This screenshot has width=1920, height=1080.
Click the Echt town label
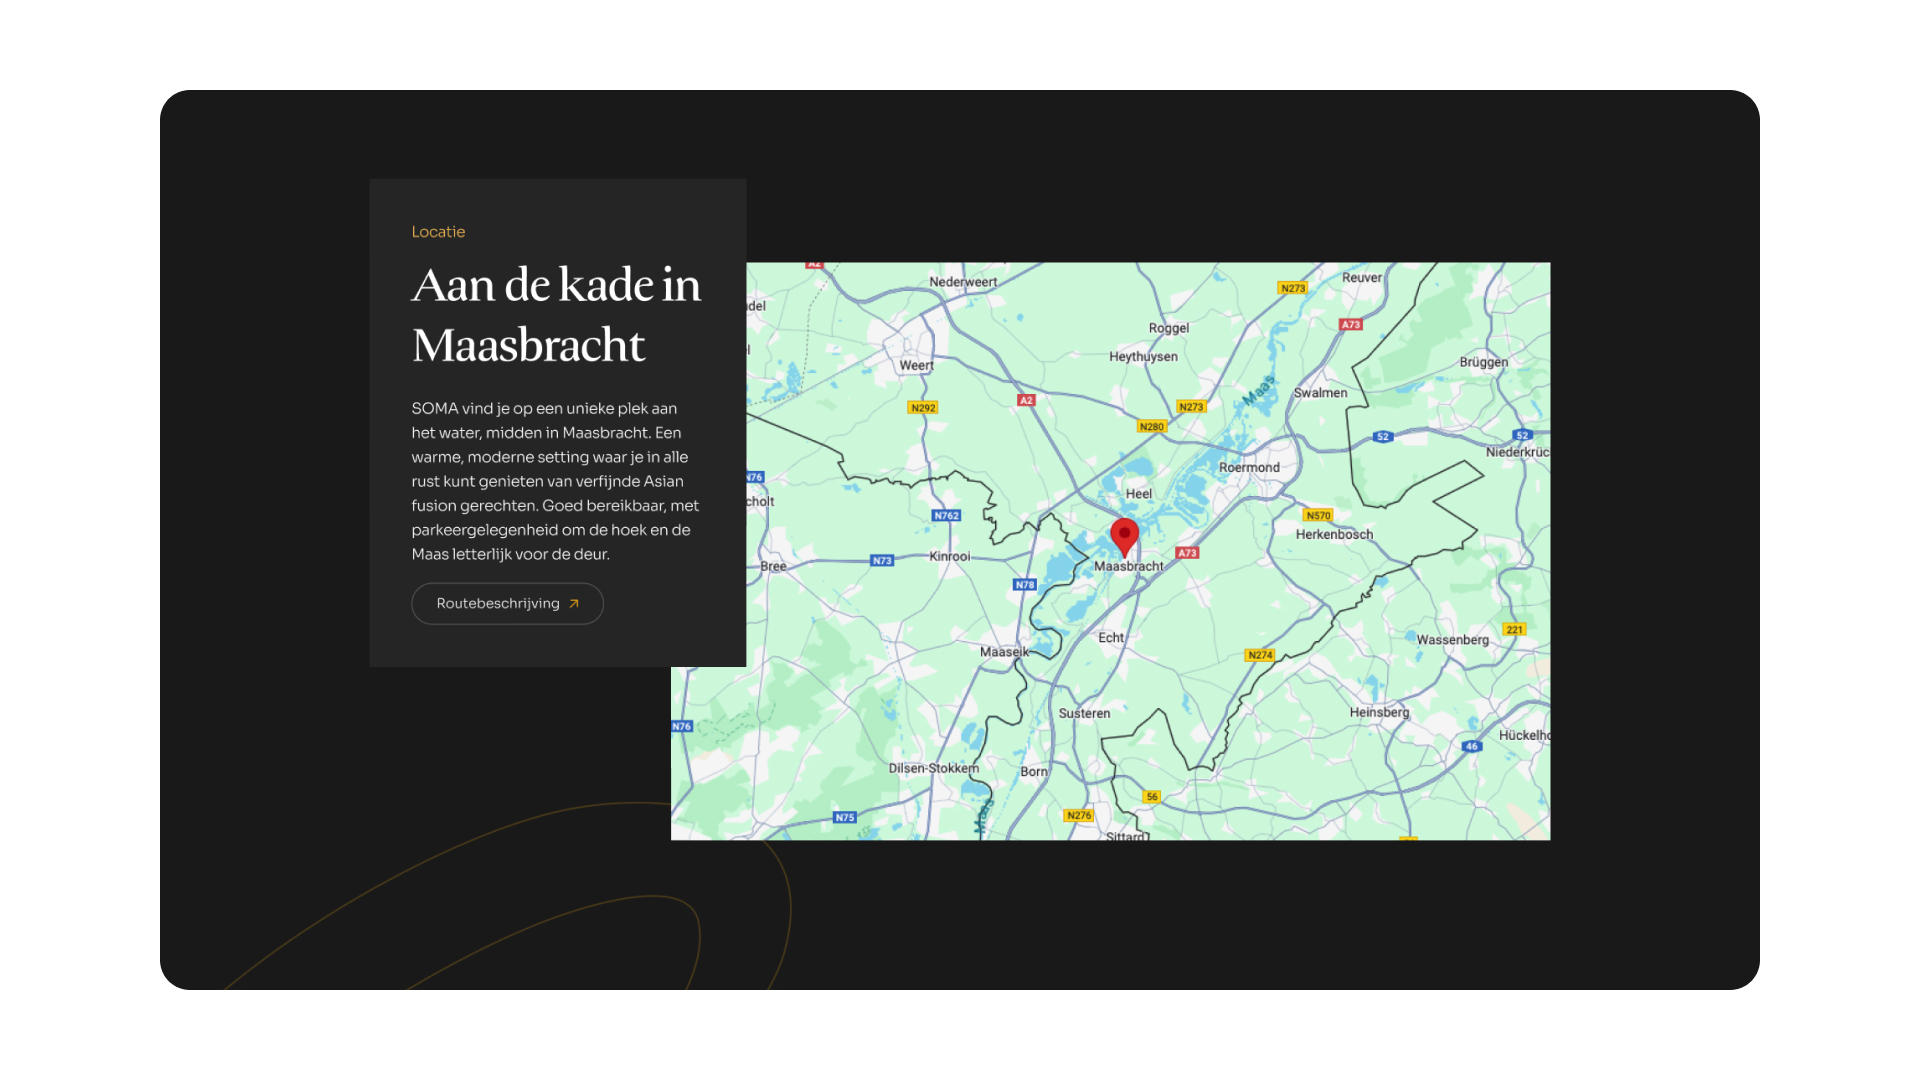[1111, 638]
